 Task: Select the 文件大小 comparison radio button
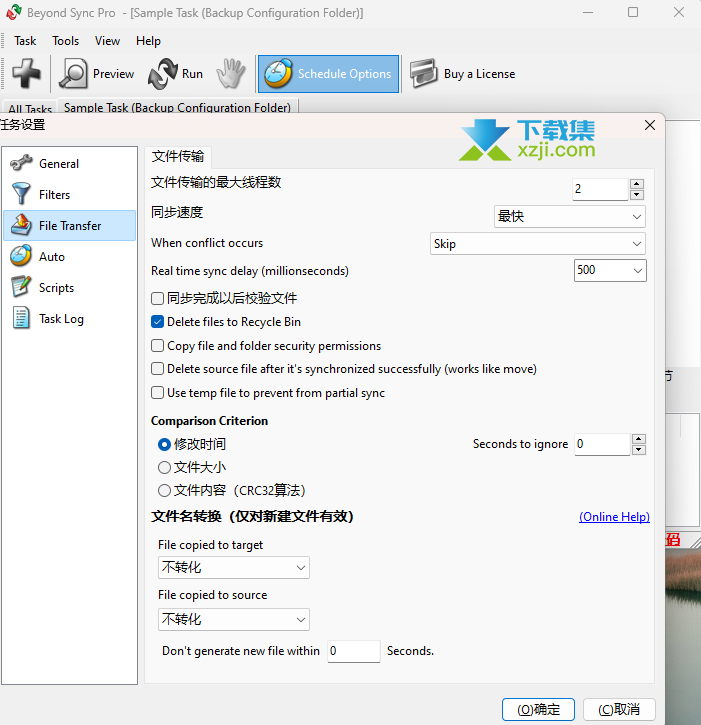(164, 467)
